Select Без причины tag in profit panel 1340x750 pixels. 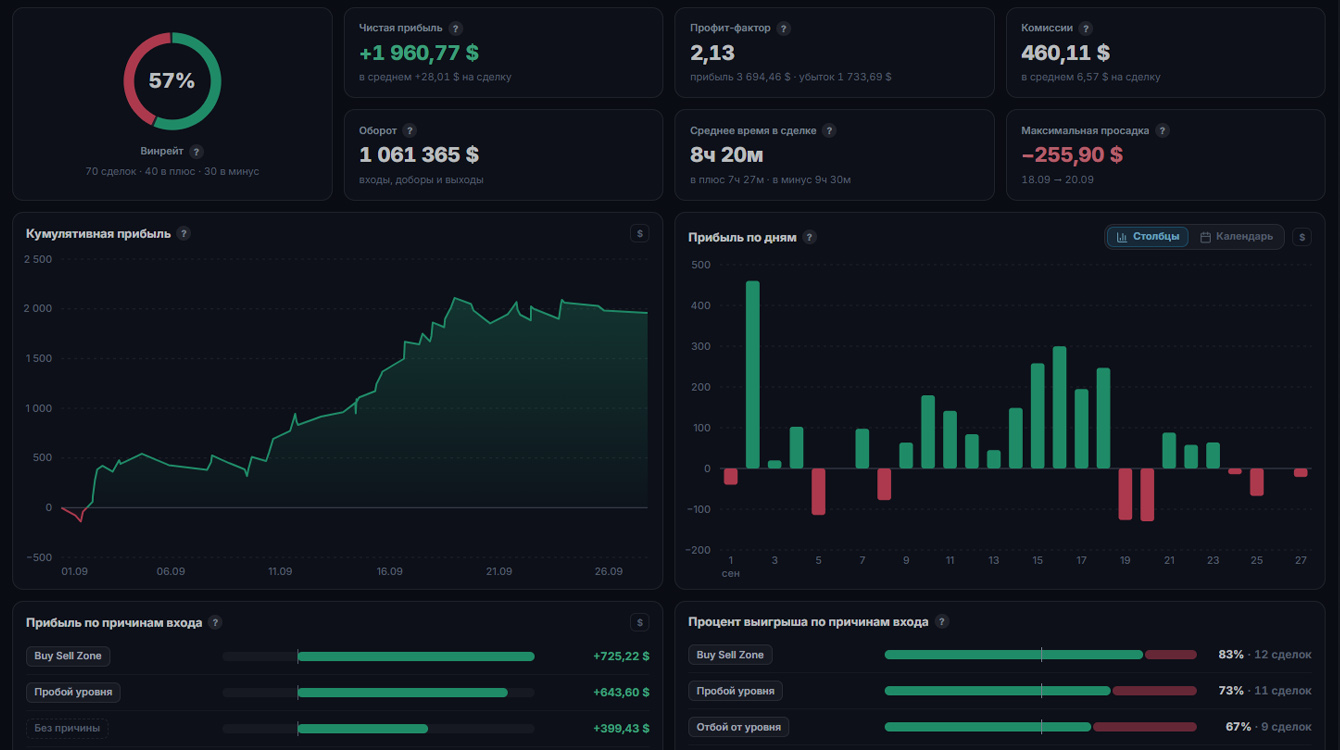point(67,728)
